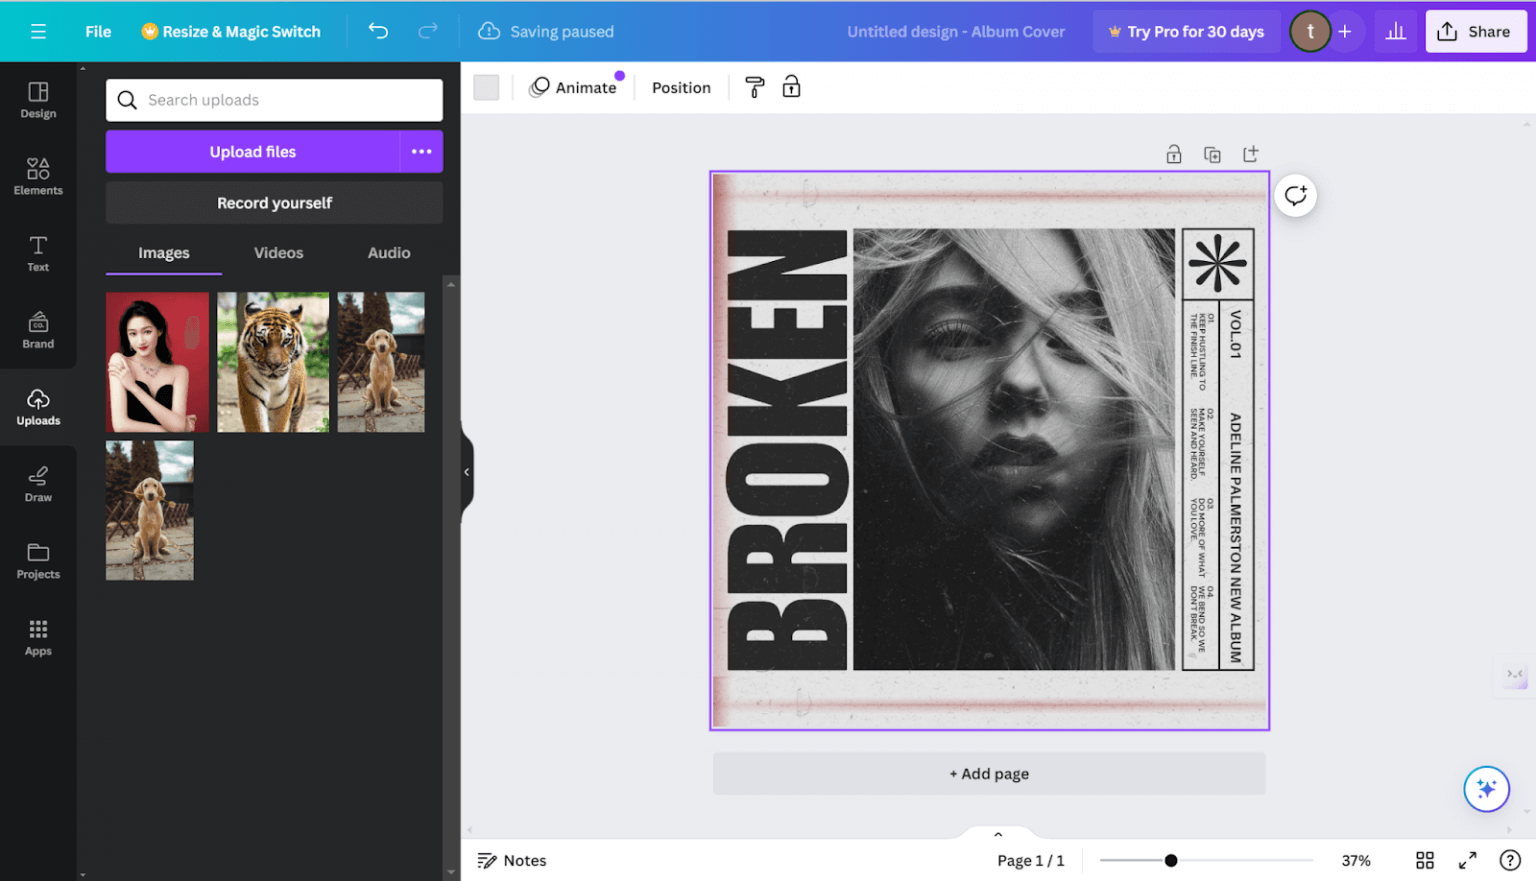Open the Elements panel in sidebar

point(38,176)
